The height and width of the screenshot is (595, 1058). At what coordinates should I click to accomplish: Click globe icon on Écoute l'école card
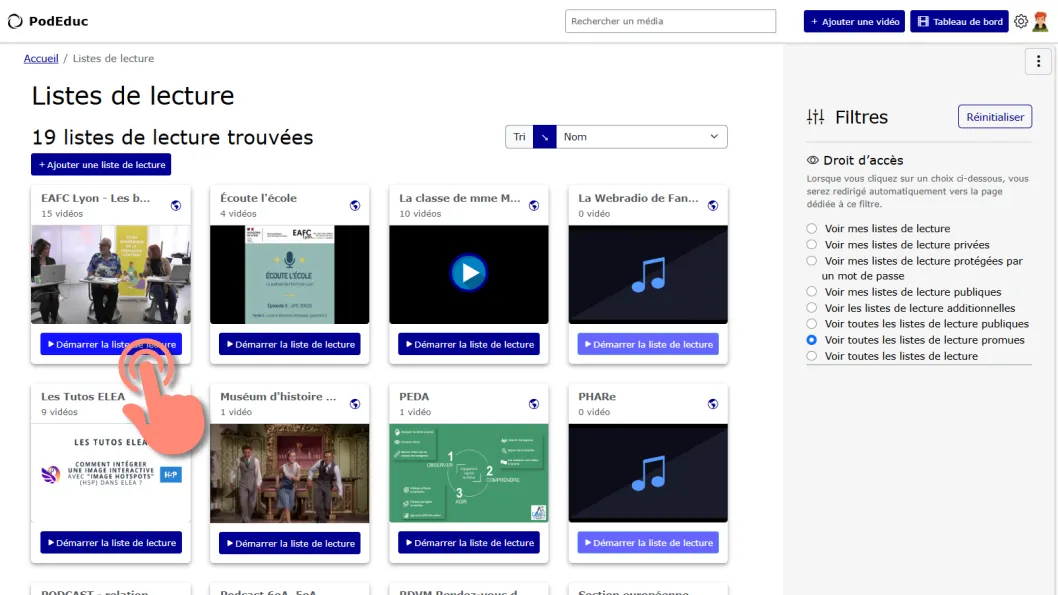tap(355, 206)
